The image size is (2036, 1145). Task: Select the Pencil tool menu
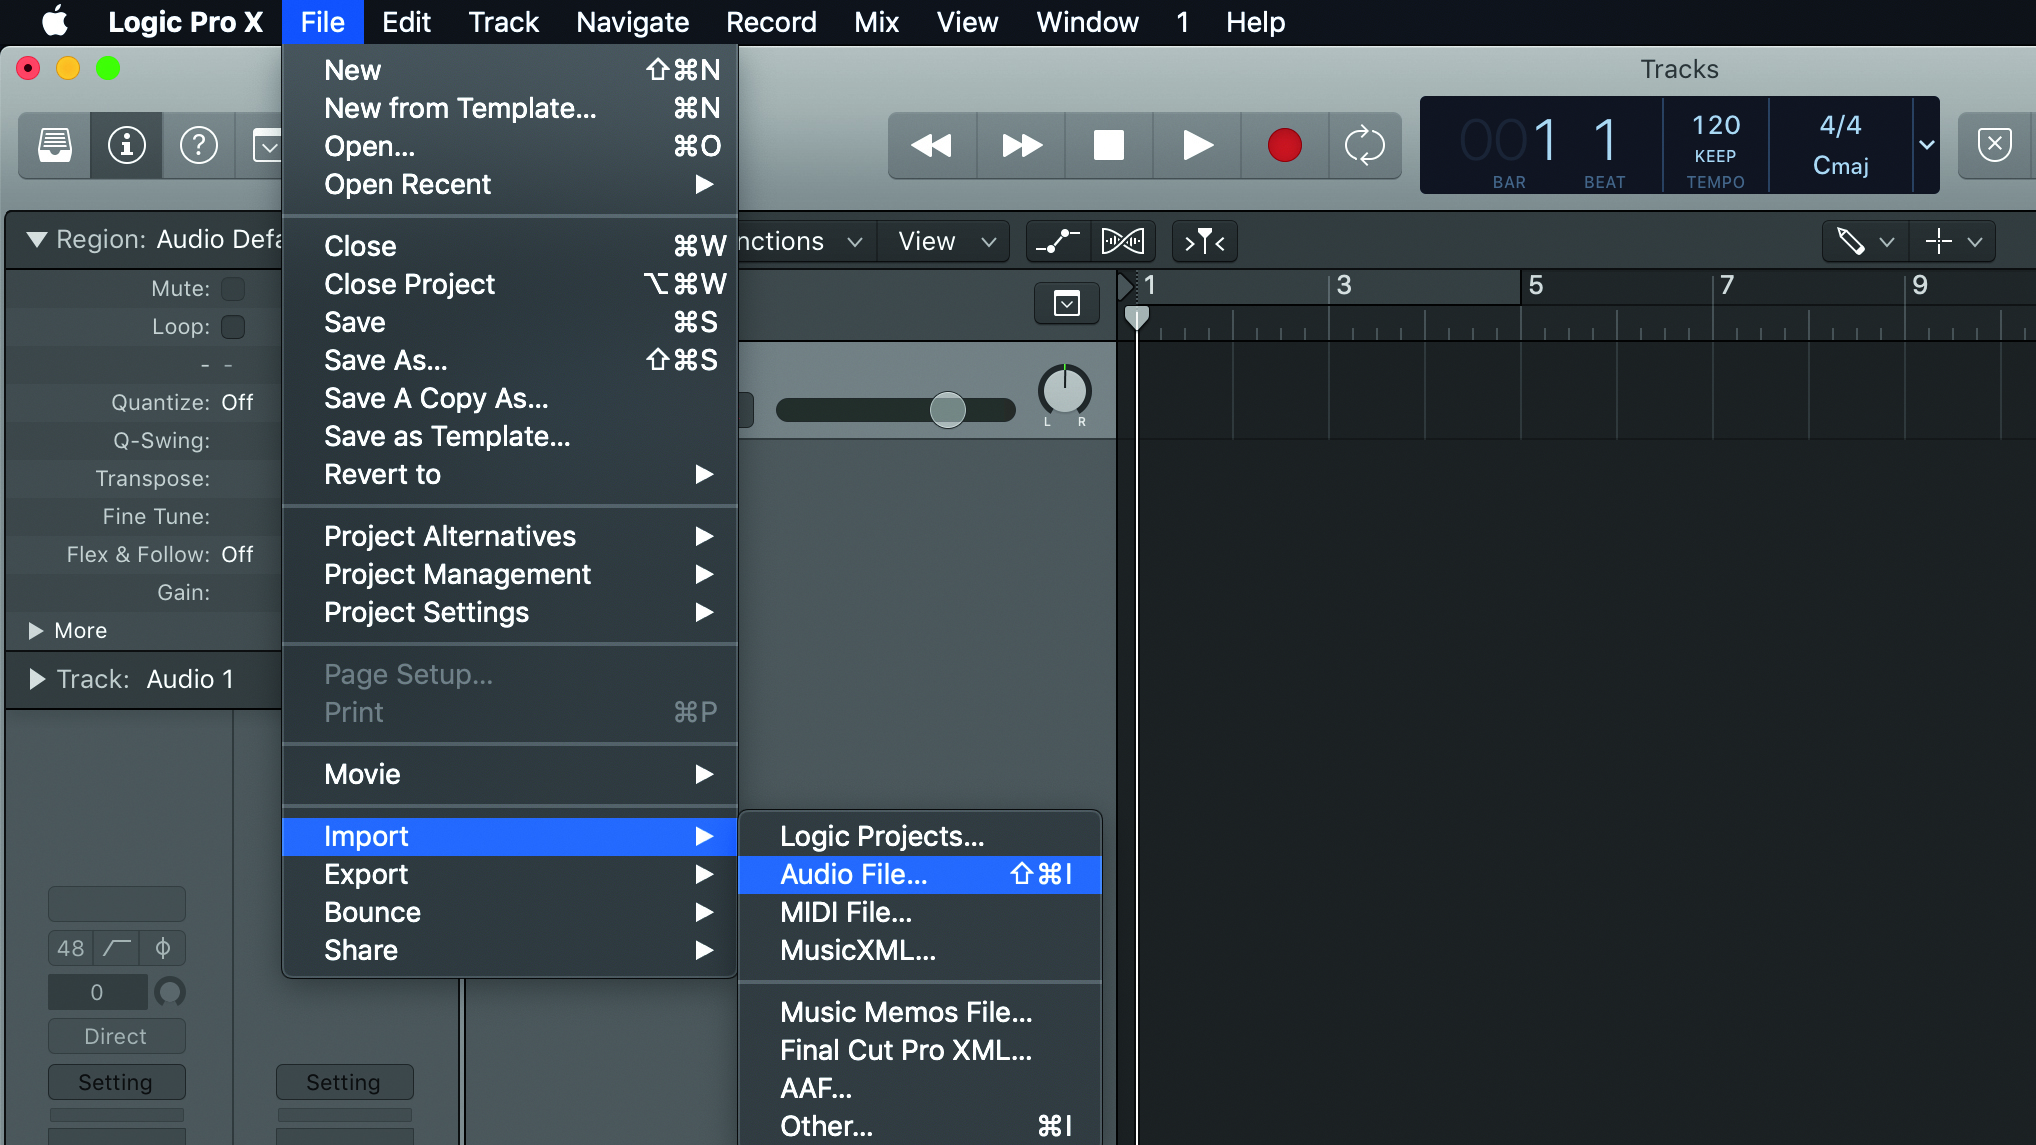pos(1865,241)
